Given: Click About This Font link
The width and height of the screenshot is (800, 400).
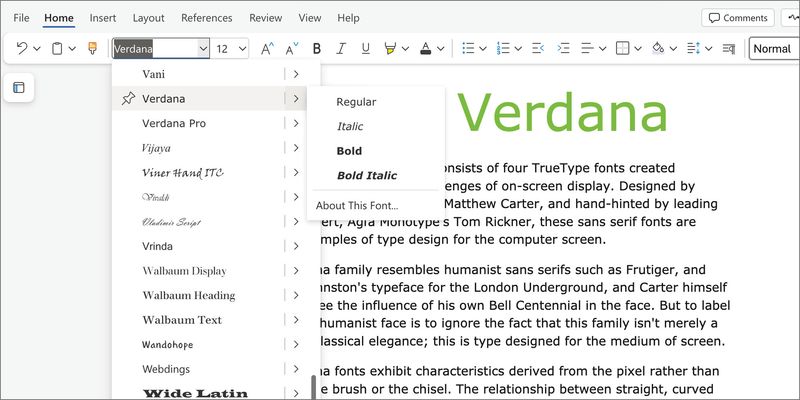Looking at the screenshot, I should tap(356, 205).
